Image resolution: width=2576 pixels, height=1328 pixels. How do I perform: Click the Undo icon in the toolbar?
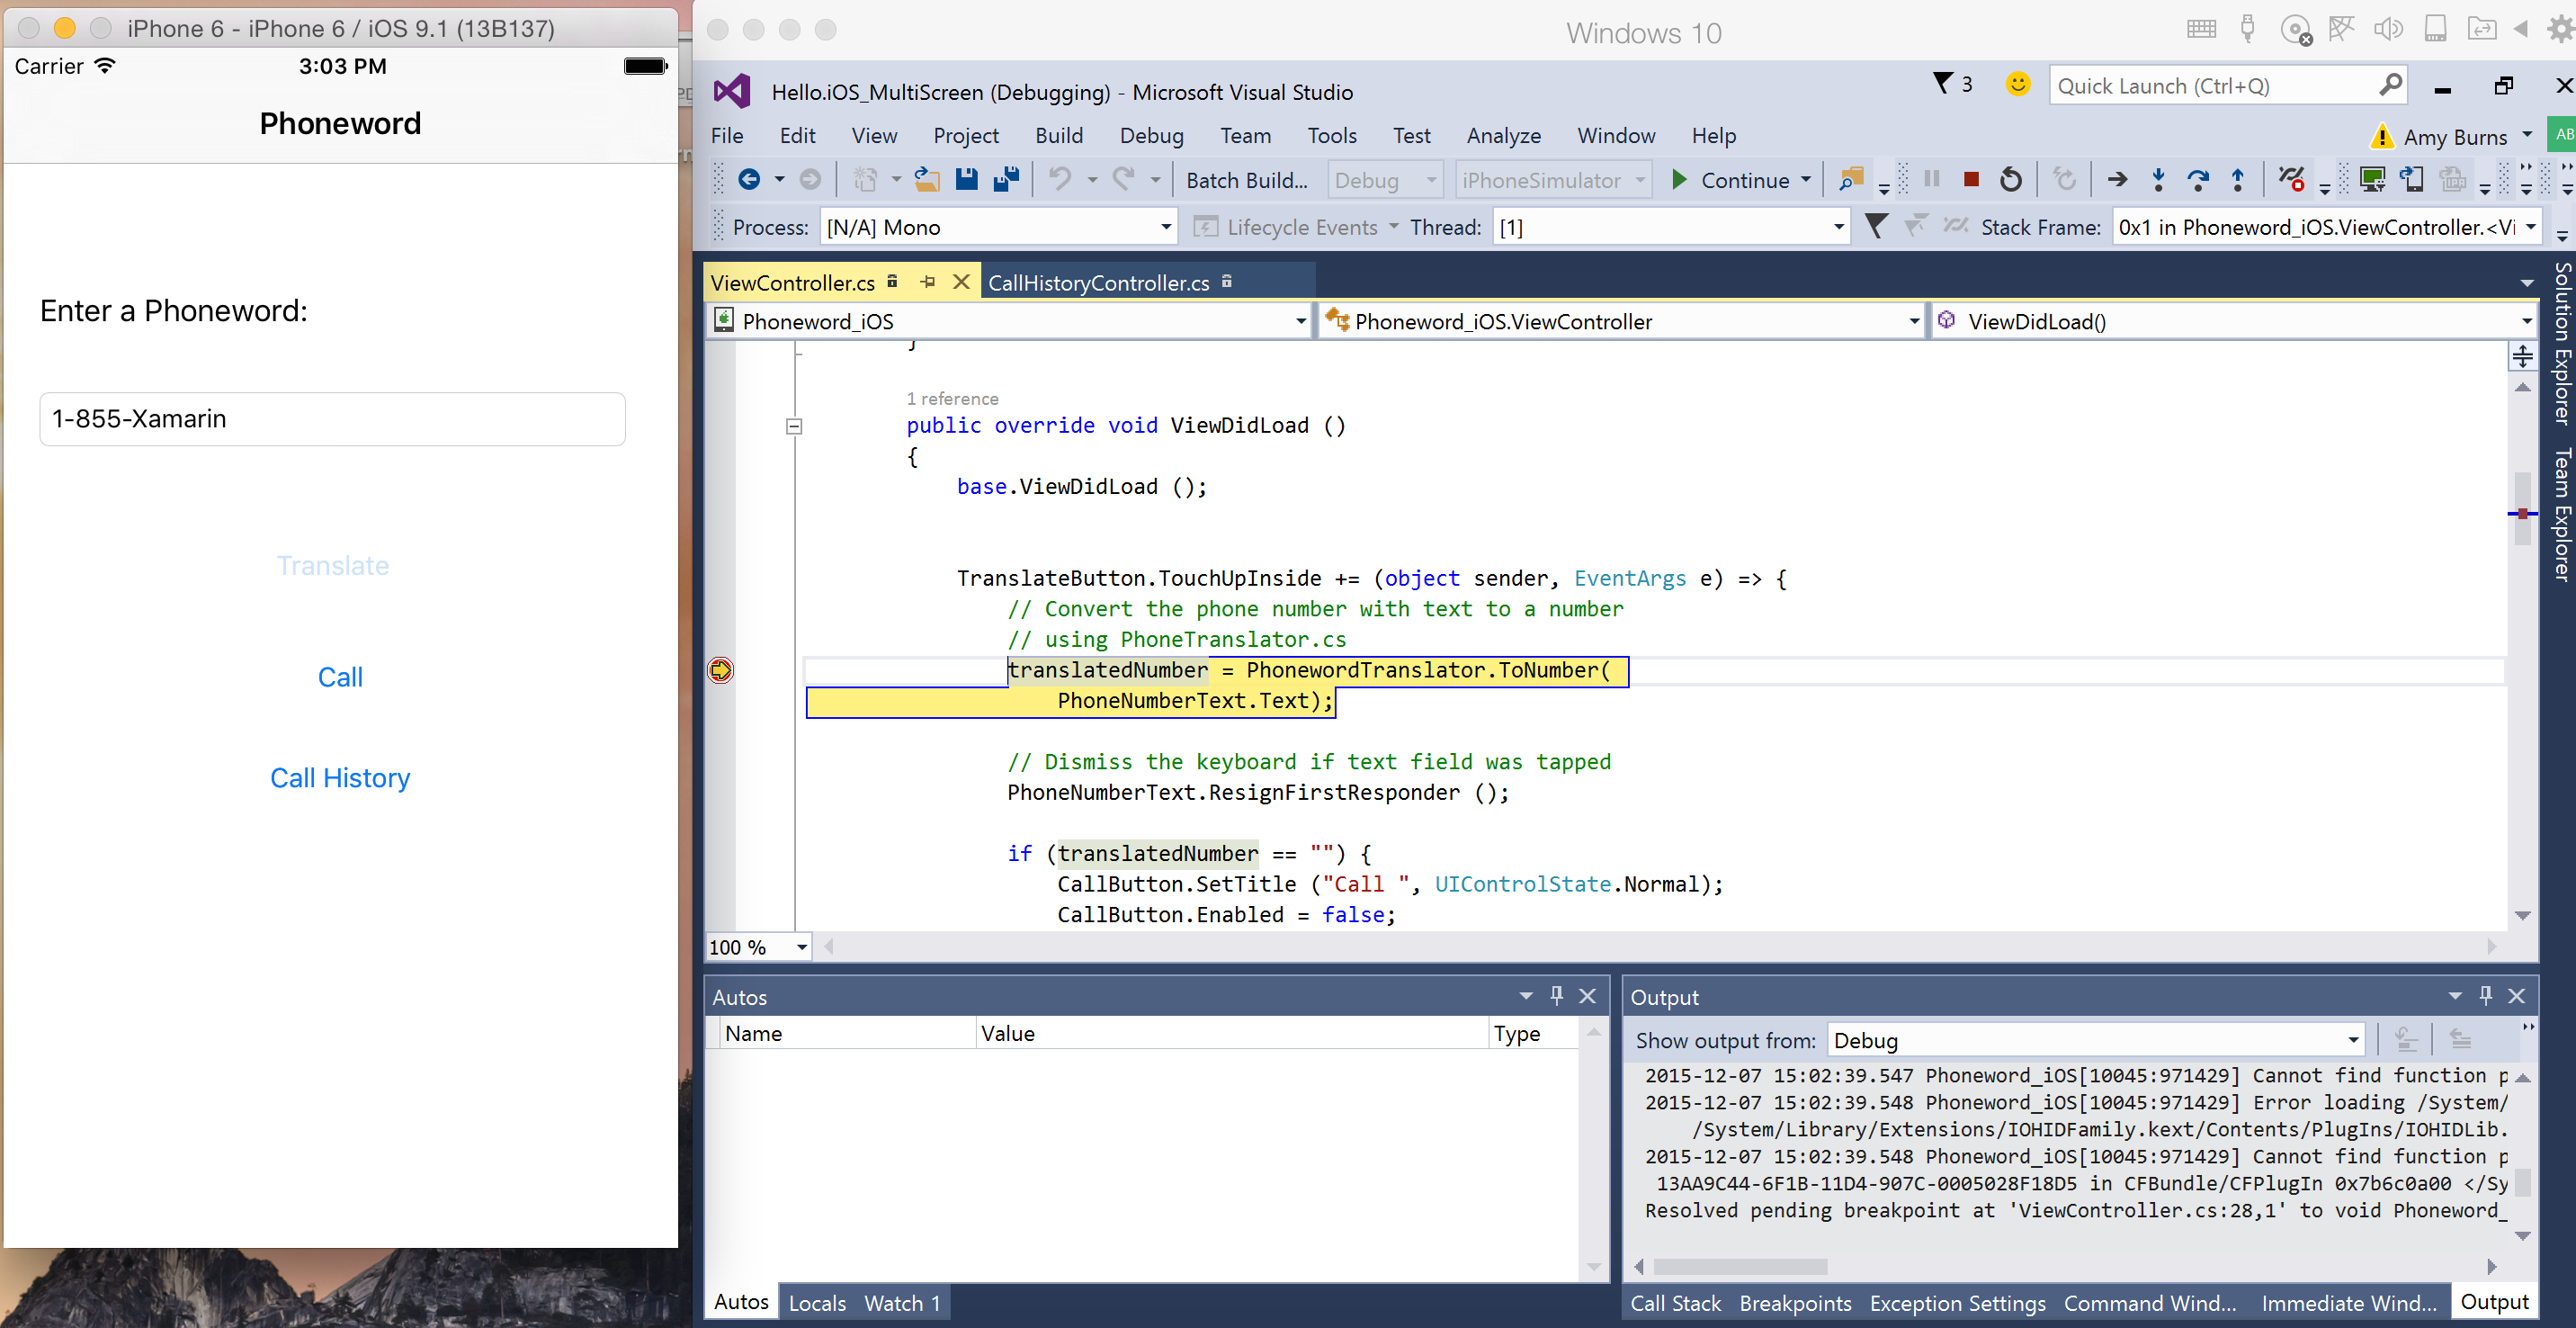coord(1060,179)
